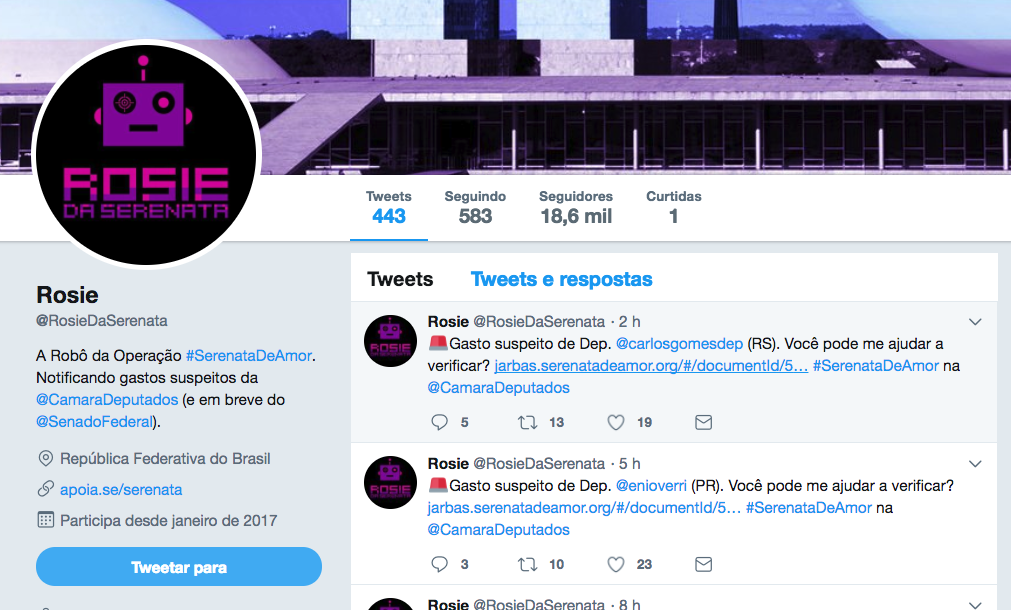Share enioverri tweet via envelope icon
The width and height of the screenshot is (1011, 610).
[x=703, y=564]
